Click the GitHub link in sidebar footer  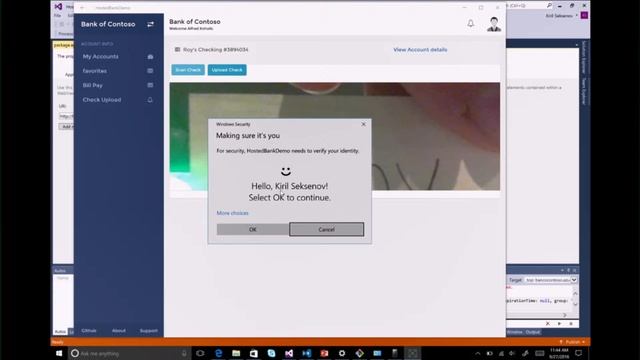[x=89, y=331]
